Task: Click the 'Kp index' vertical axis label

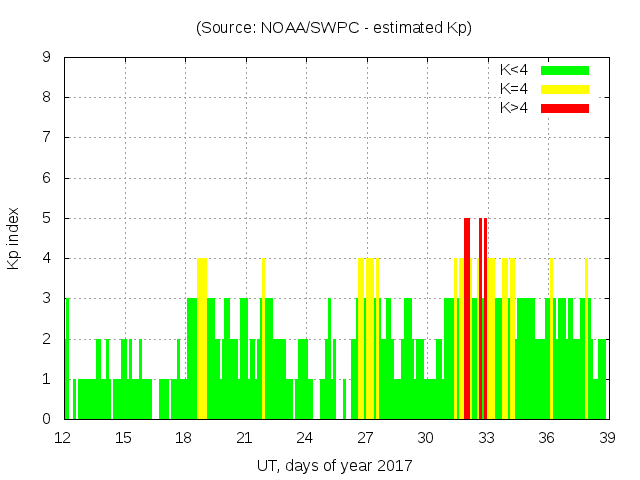Action: pyautogui.click(x=14, y=239)
